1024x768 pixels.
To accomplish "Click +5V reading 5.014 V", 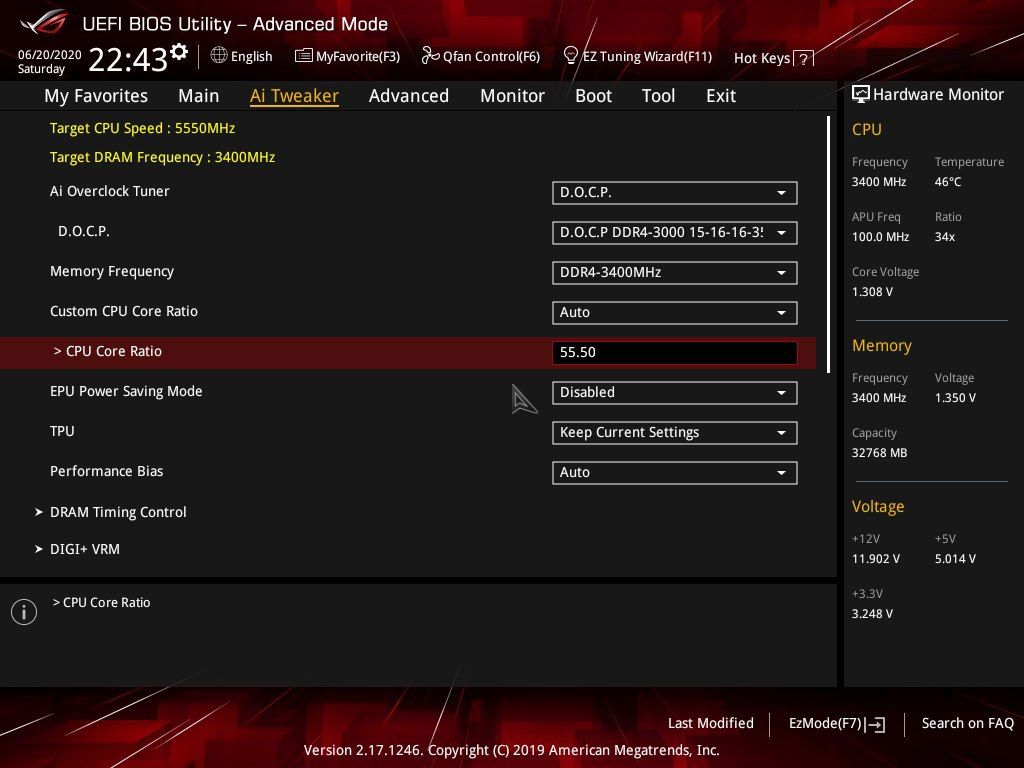I will [x=955, y=559].
